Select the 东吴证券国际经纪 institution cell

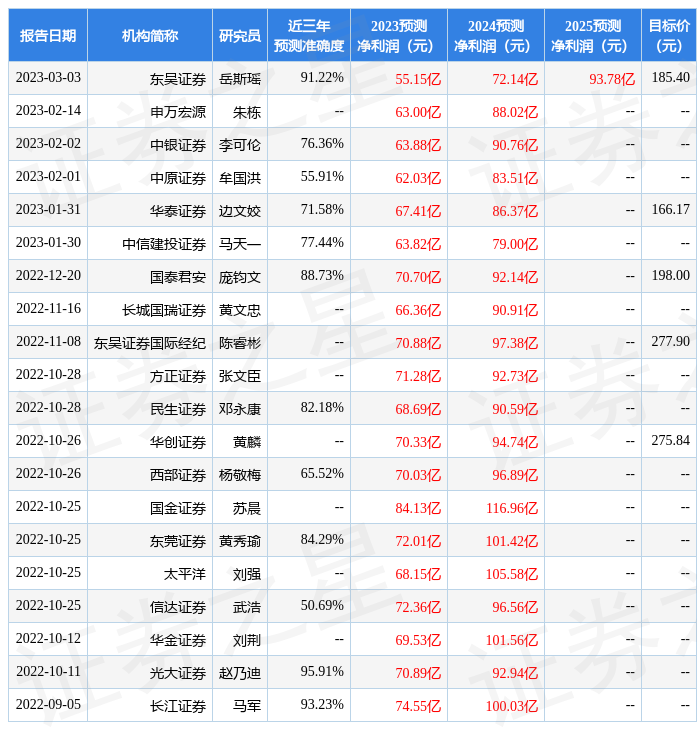[x=150, y=344]
